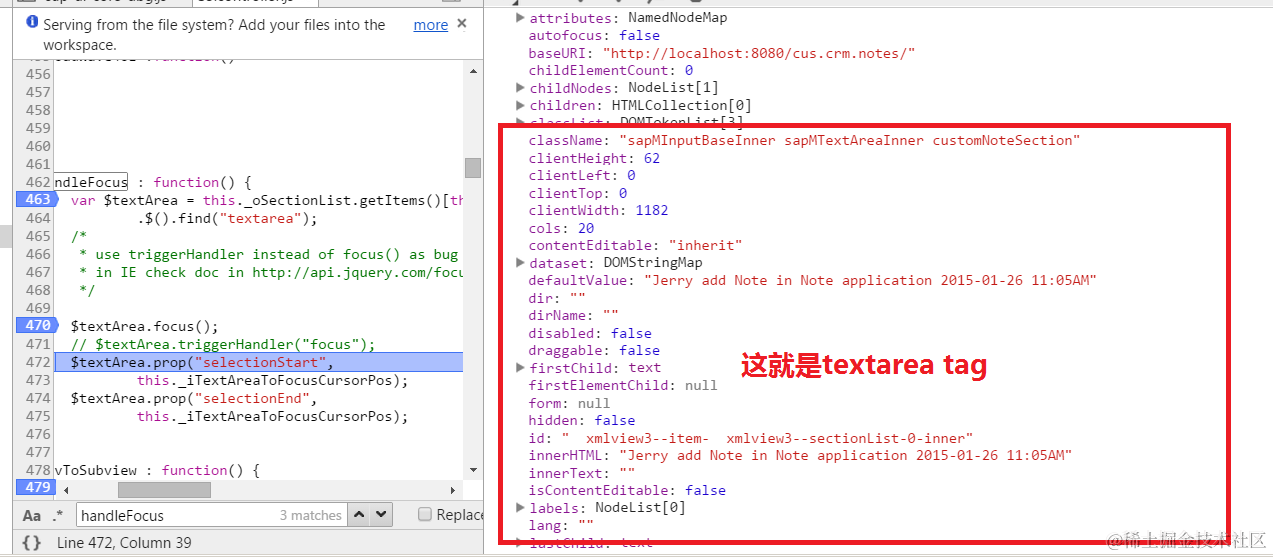Viewport: 1273px width, 557px height.
Task: Click the right arrow of horizontal scrollbar
Action: click(454, 490)
